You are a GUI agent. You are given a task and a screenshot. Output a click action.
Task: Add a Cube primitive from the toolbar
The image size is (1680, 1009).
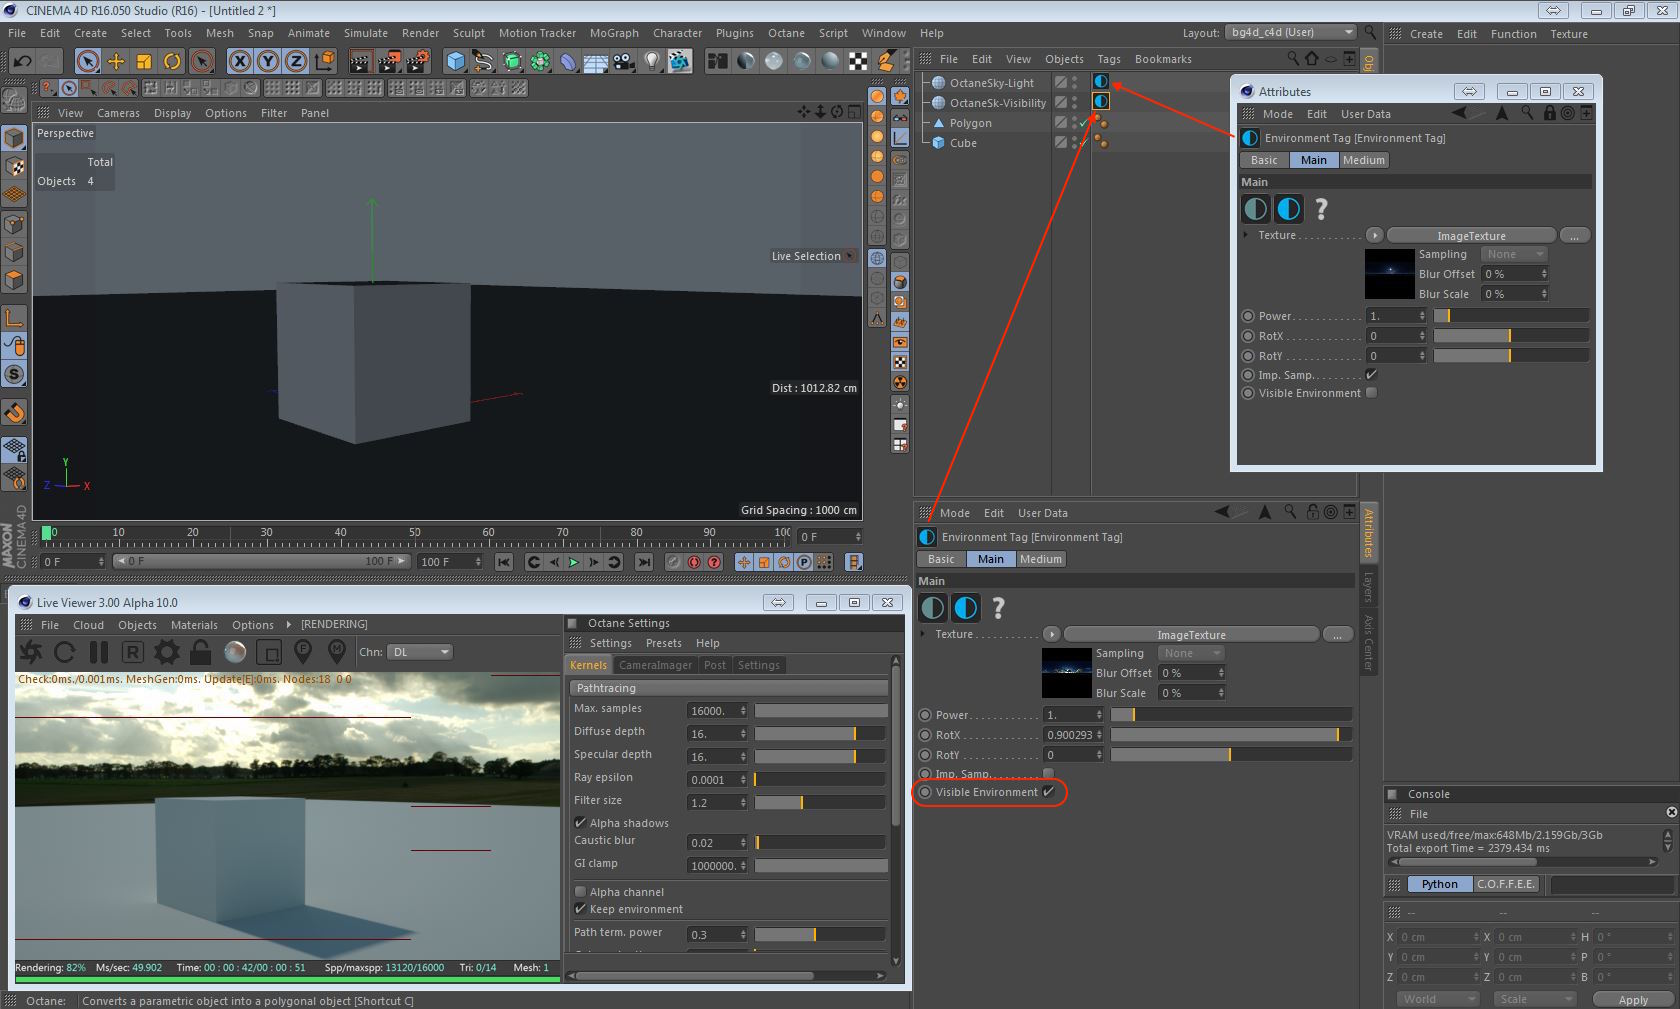pos(456,61)
